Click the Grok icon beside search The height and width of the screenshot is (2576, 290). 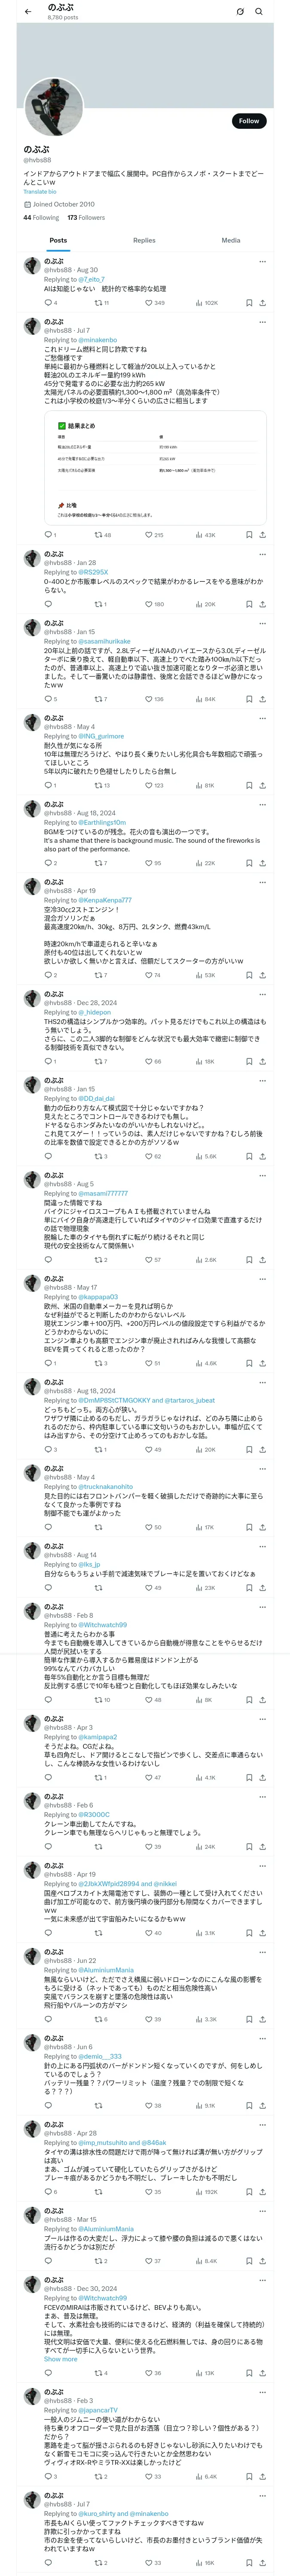240,11
